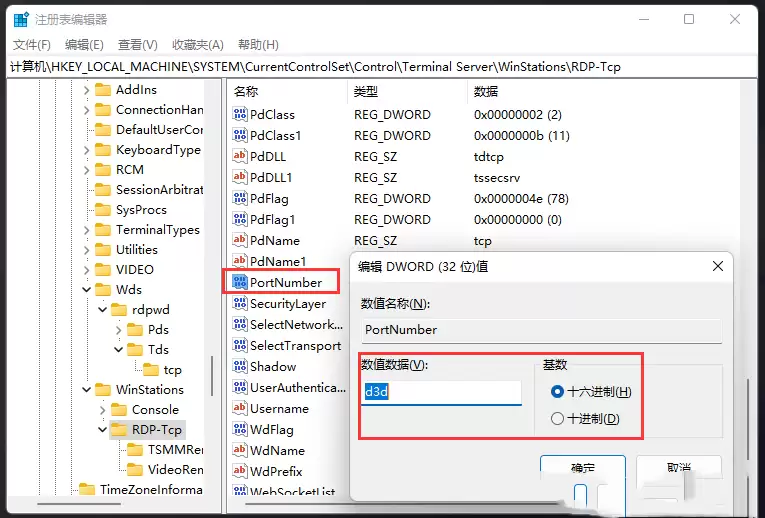Click the 取消 button in dialog

pyautogui.click(x=678, y=468)
